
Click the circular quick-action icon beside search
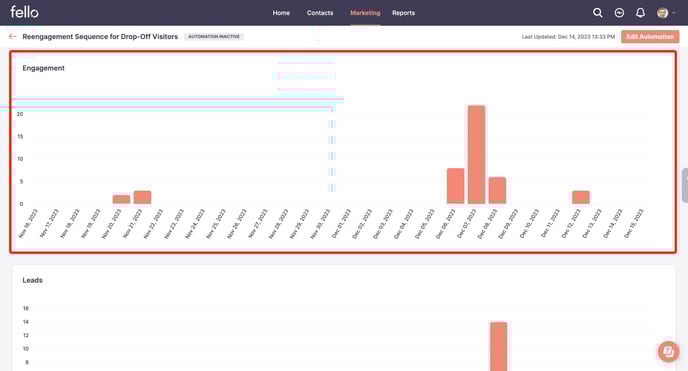(619, 13)
